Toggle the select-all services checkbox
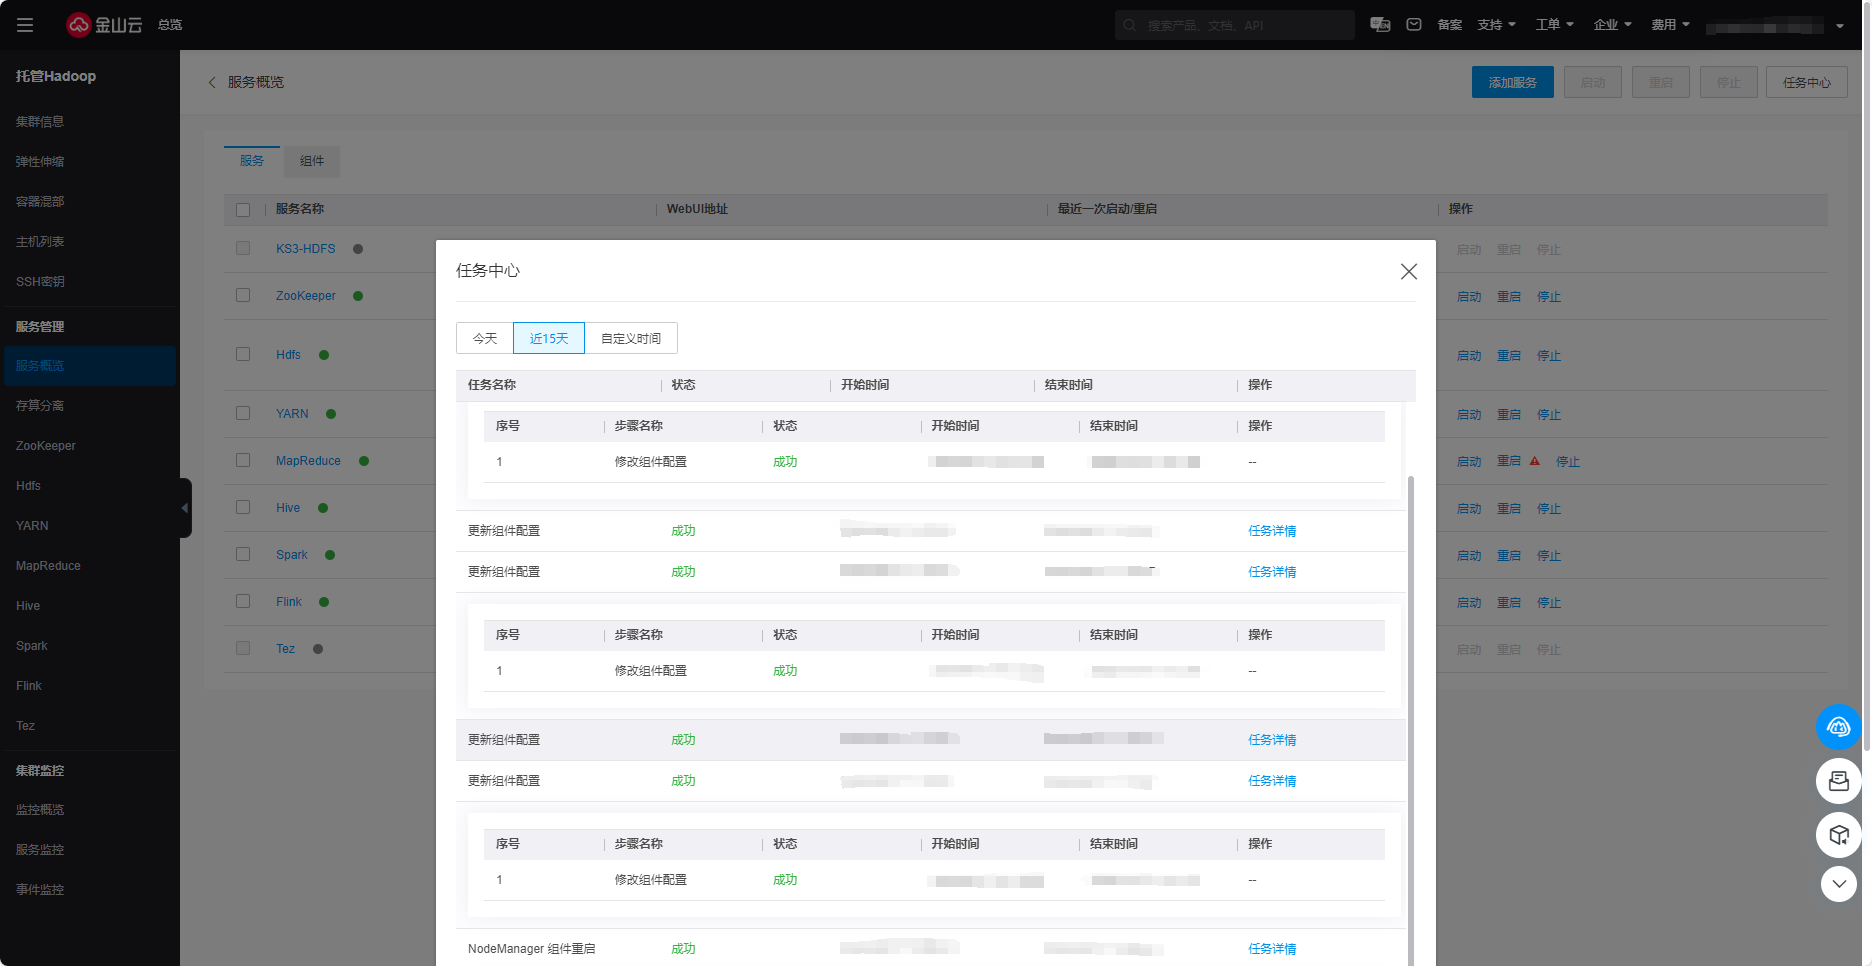 [x=243, y=210]
